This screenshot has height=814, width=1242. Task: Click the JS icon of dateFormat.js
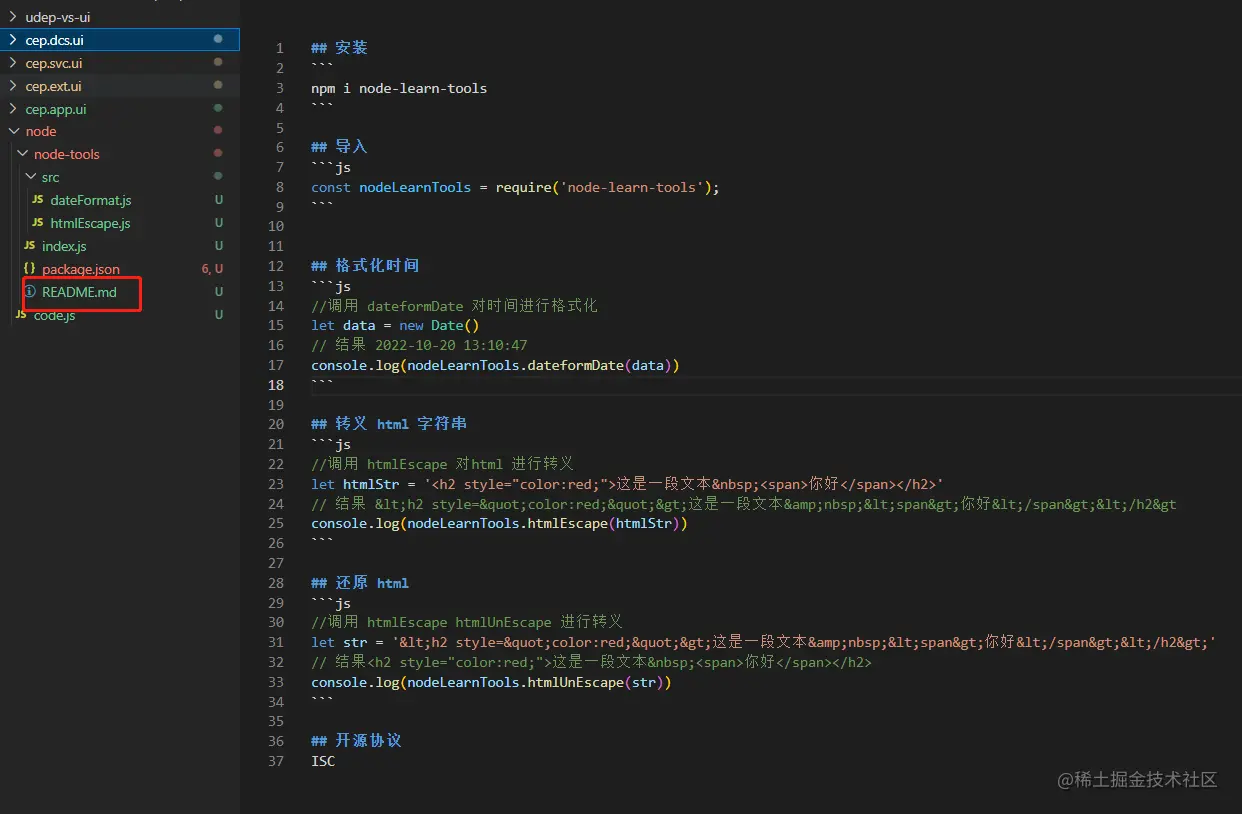pos(38,200)
